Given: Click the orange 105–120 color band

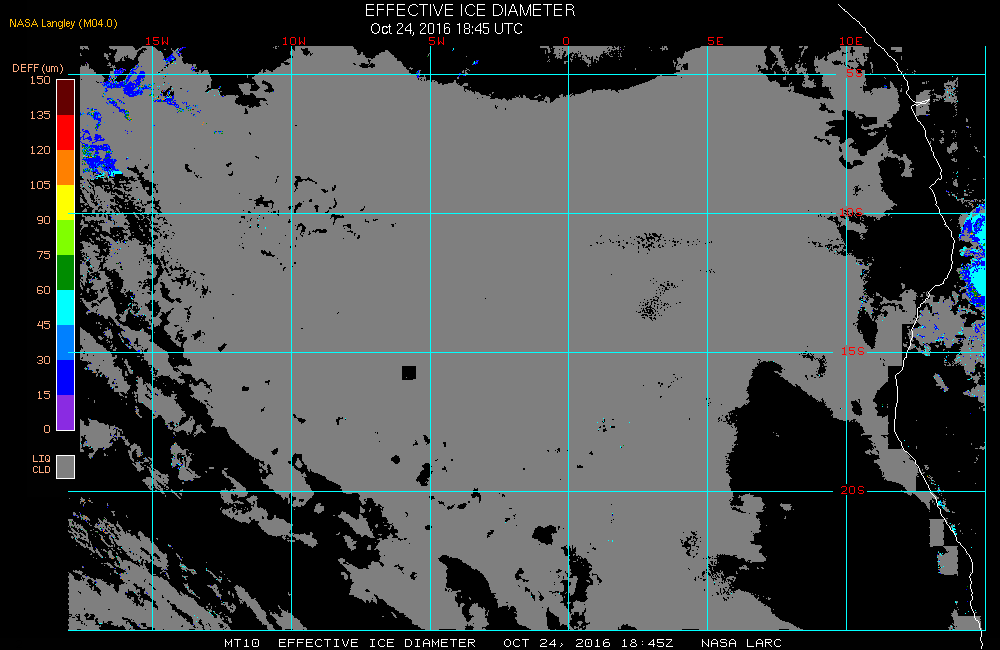Looking at the screenshot, I should 66,167.
